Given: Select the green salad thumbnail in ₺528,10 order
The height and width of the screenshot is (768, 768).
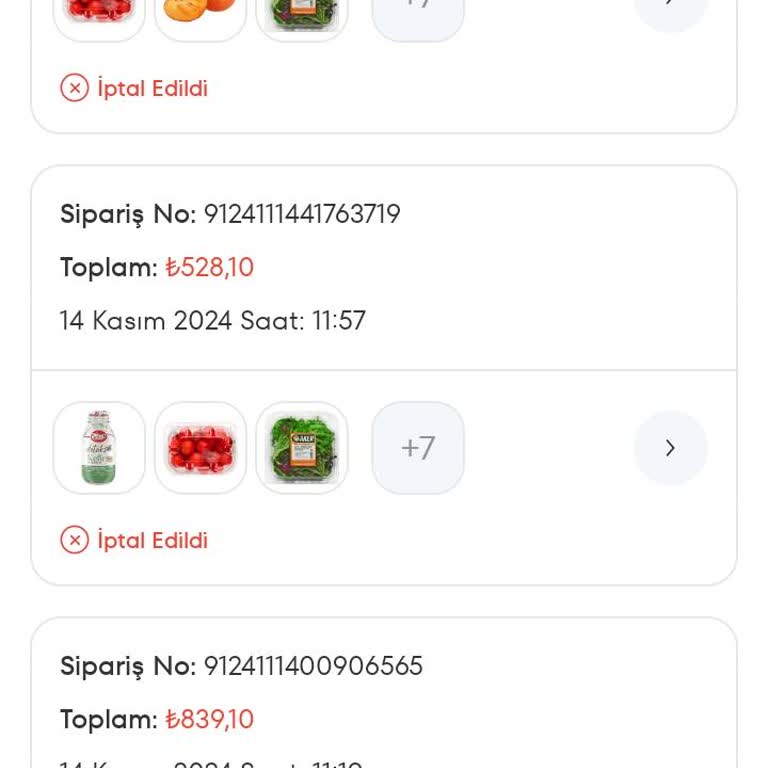Looking at the screenshot, I should coord(302,447).
